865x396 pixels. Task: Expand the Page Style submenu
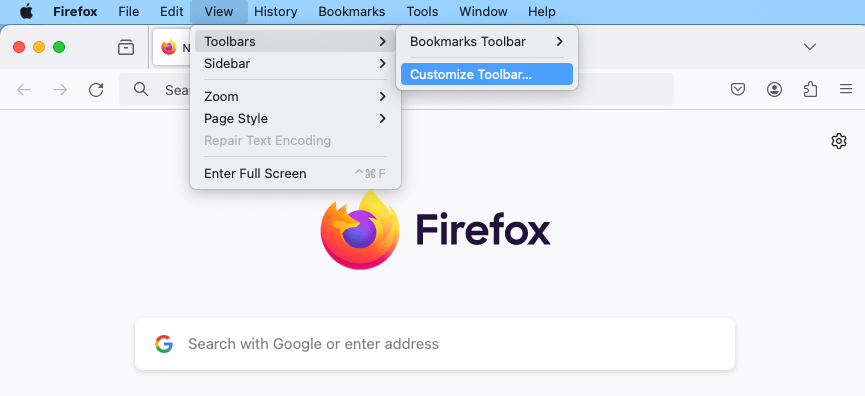[x=295, y=119]
